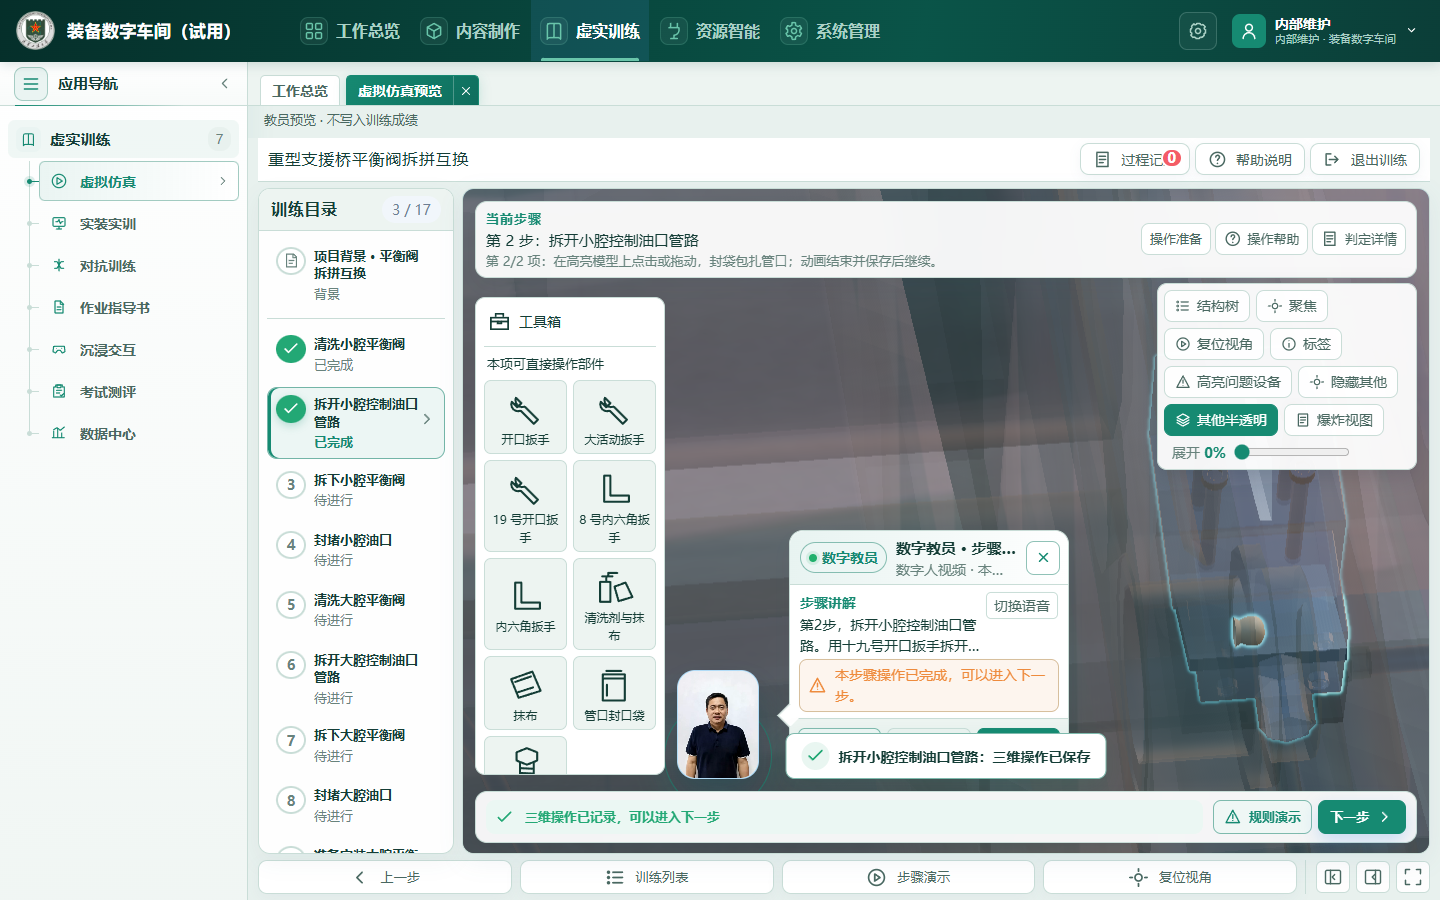Switch to the 工作总览 page tab
1440x900 pixels.
[300, 90]
